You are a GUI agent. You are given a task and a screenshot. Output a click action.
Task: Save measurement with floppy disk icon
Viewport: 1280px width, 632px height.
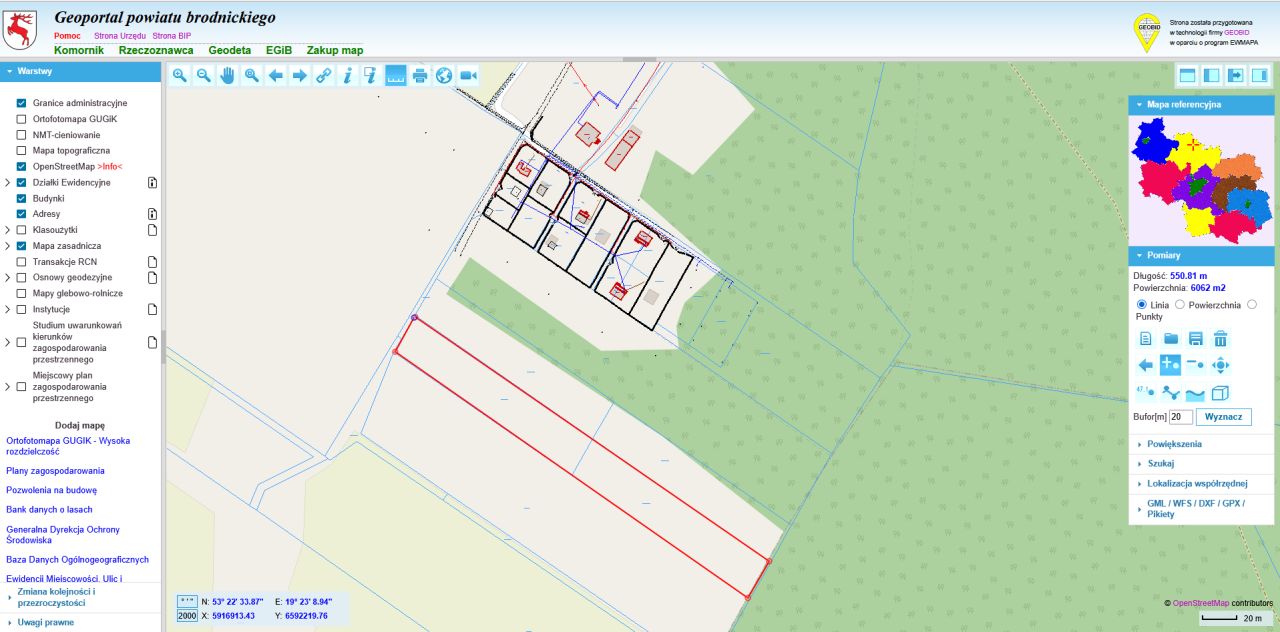1195,339
